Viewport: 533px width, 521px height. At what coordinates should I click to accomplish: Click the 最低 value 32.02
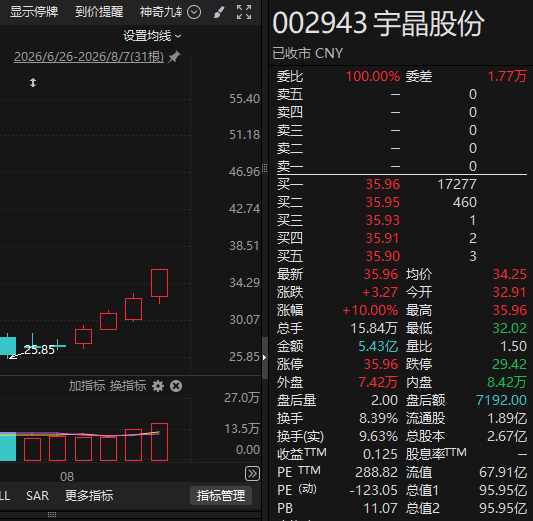click(510, 328)
